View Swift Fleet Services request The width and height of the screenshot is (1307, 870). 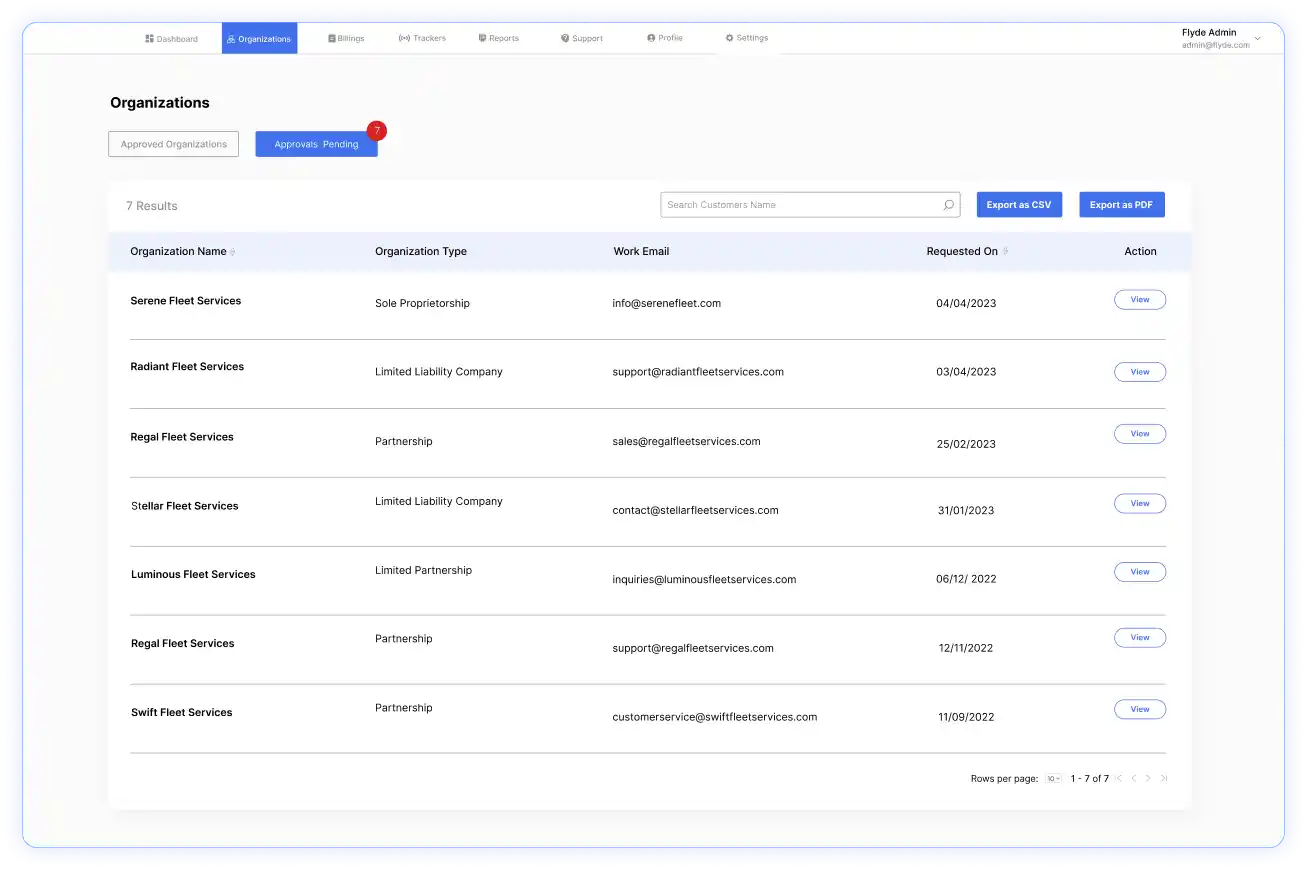[1139, 709]
